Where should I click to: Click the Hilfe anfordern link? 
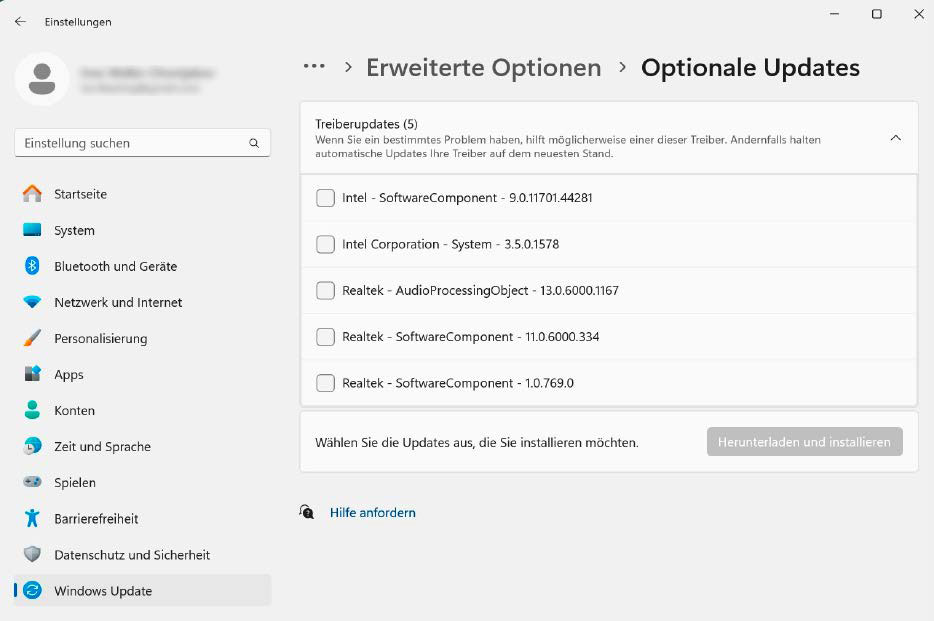click(x=372, y=512)
